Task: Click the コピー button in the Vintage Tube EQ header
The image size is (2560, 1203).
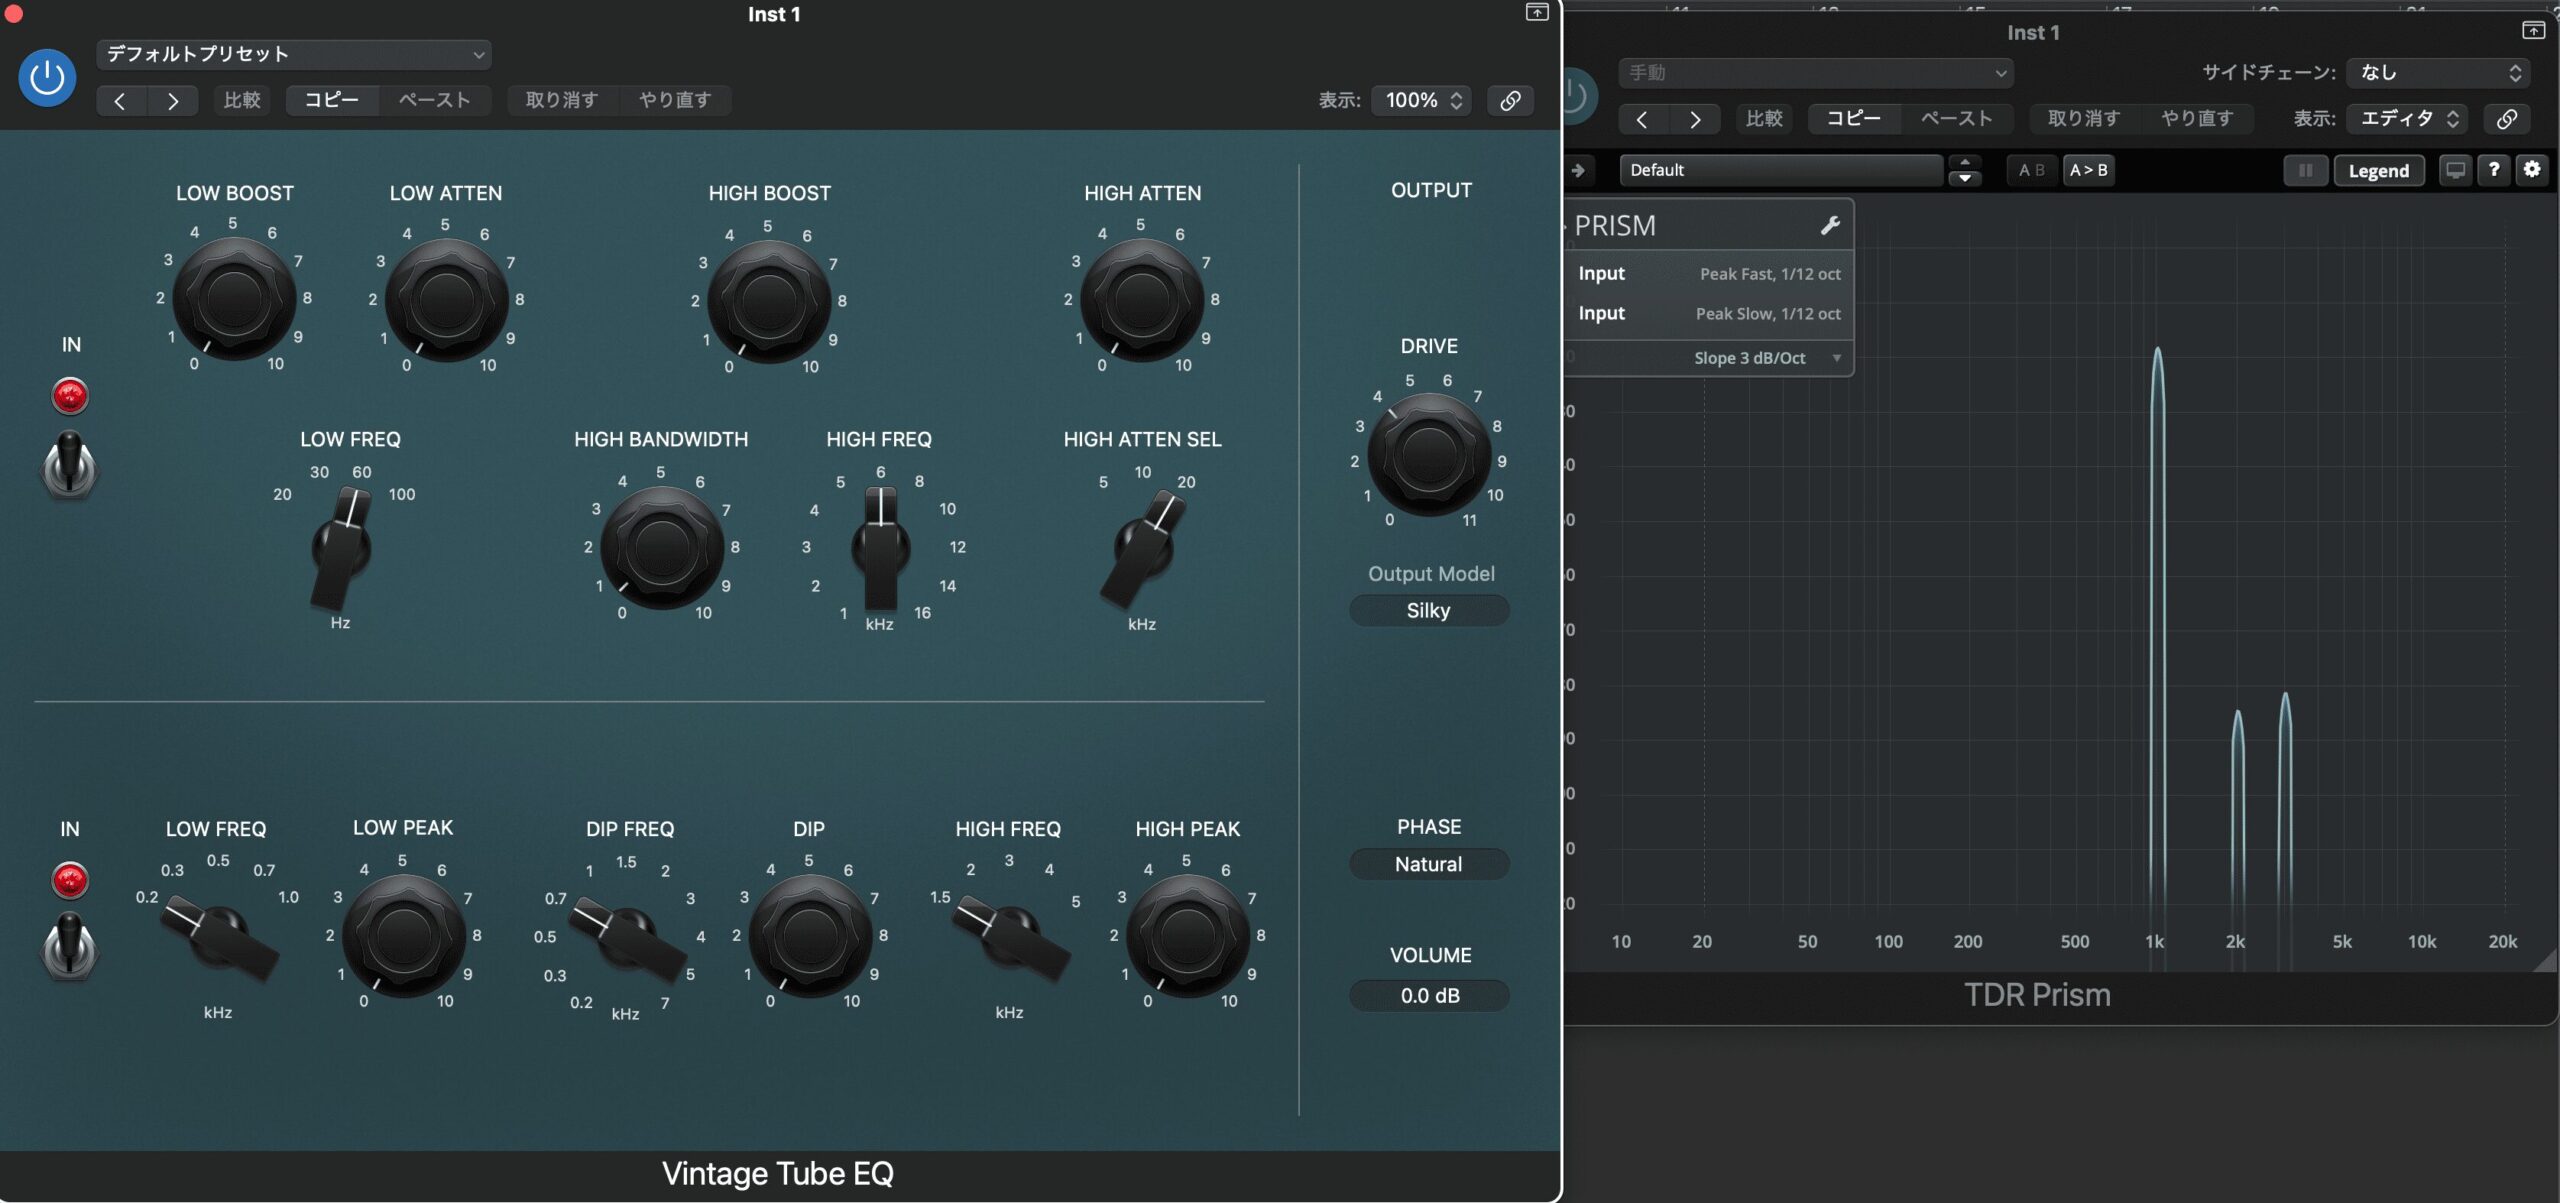Action: point(332,100)
